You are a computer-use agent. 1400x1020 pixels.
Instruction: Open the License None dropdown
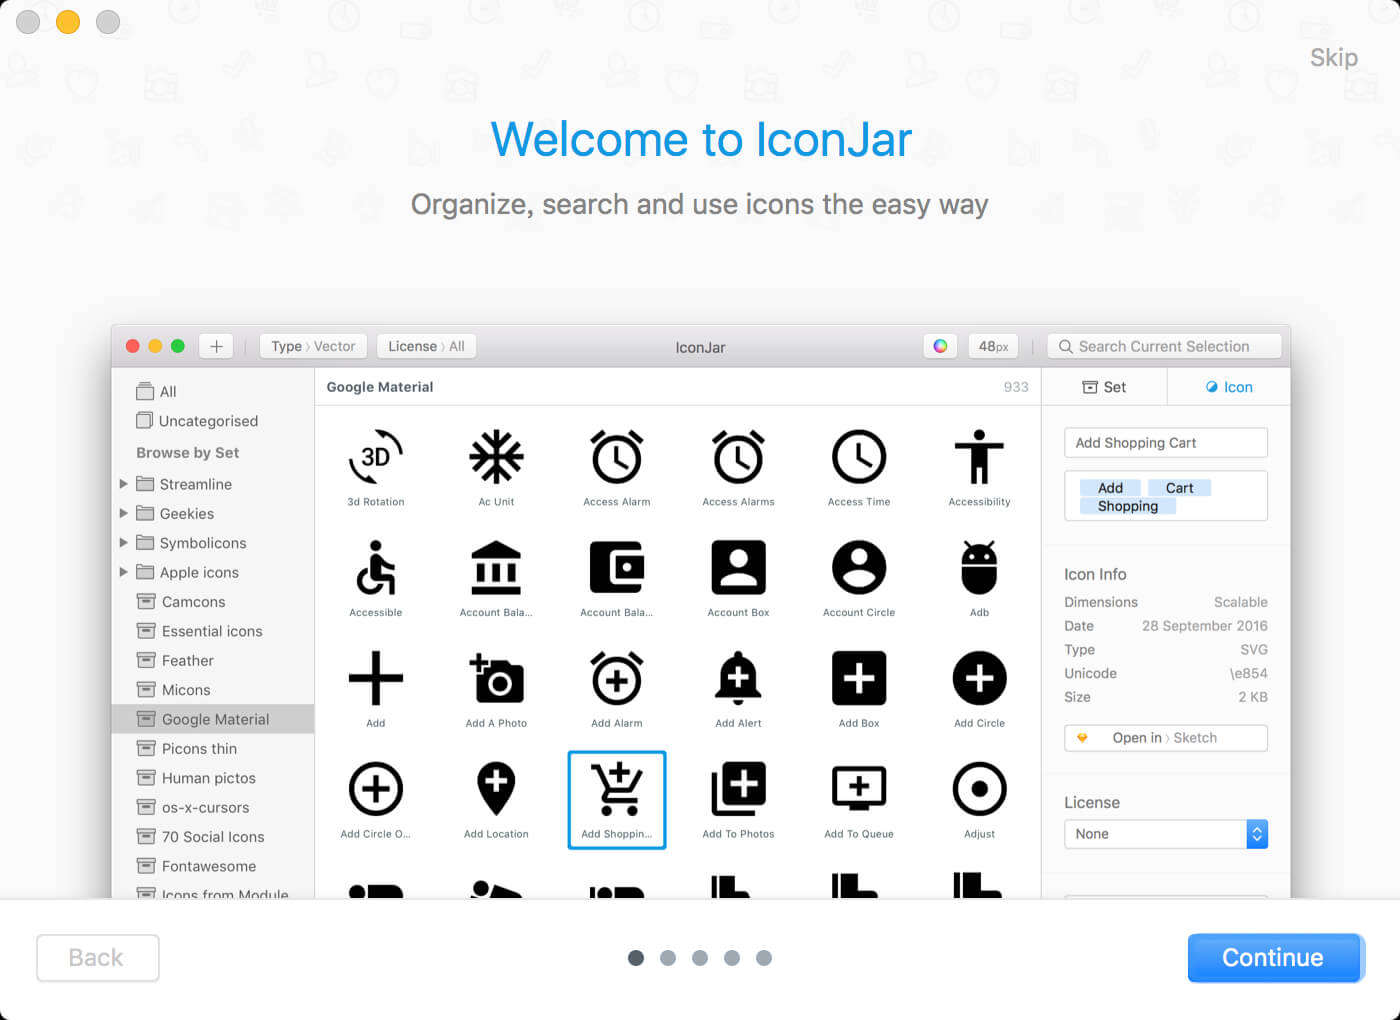point(1166,834)
